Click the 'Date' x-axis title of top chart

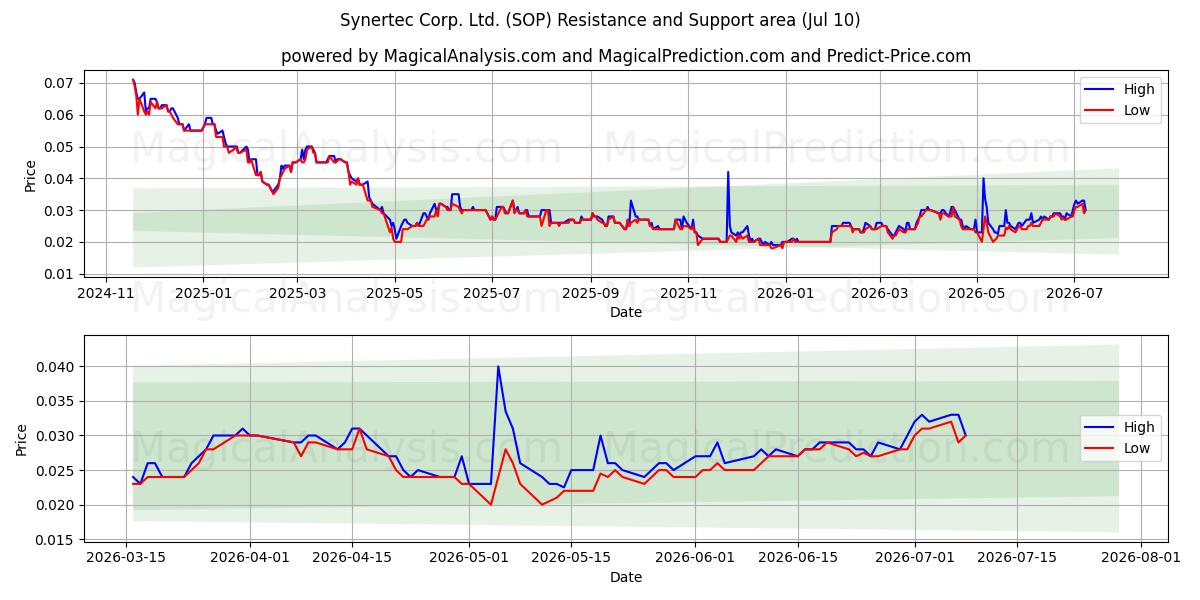626,312
